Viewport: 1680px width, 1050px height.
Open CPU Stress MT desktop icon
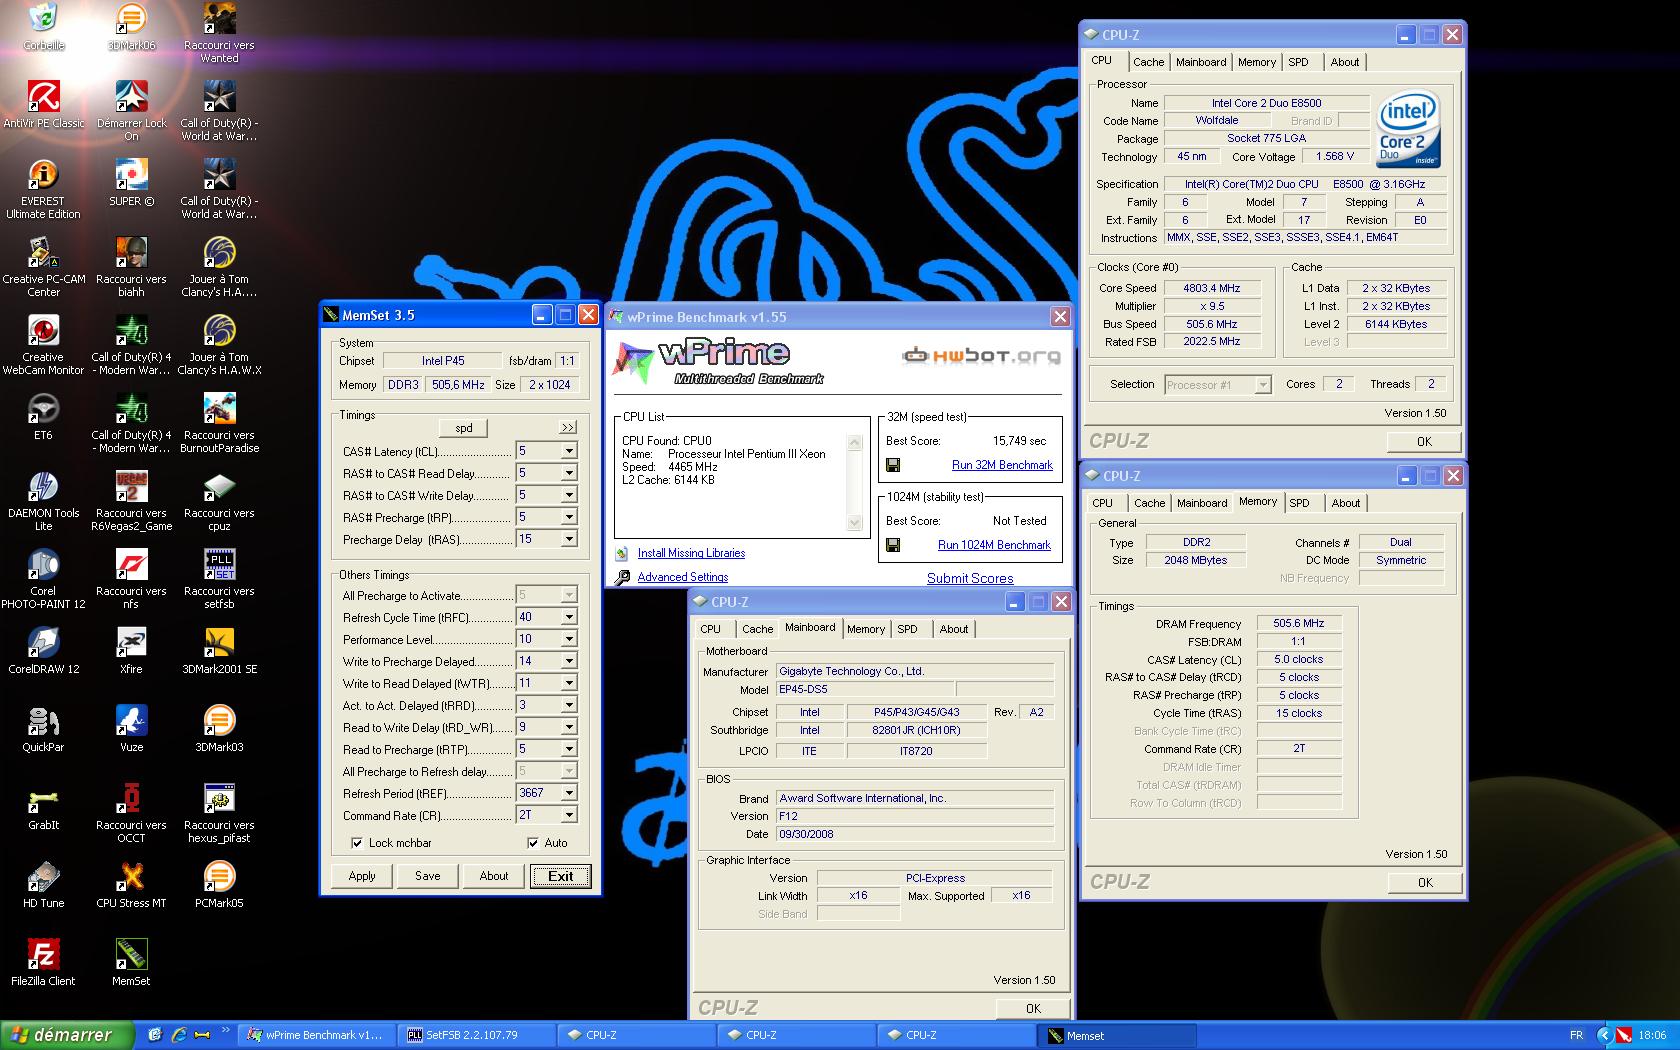coord(131,884)
